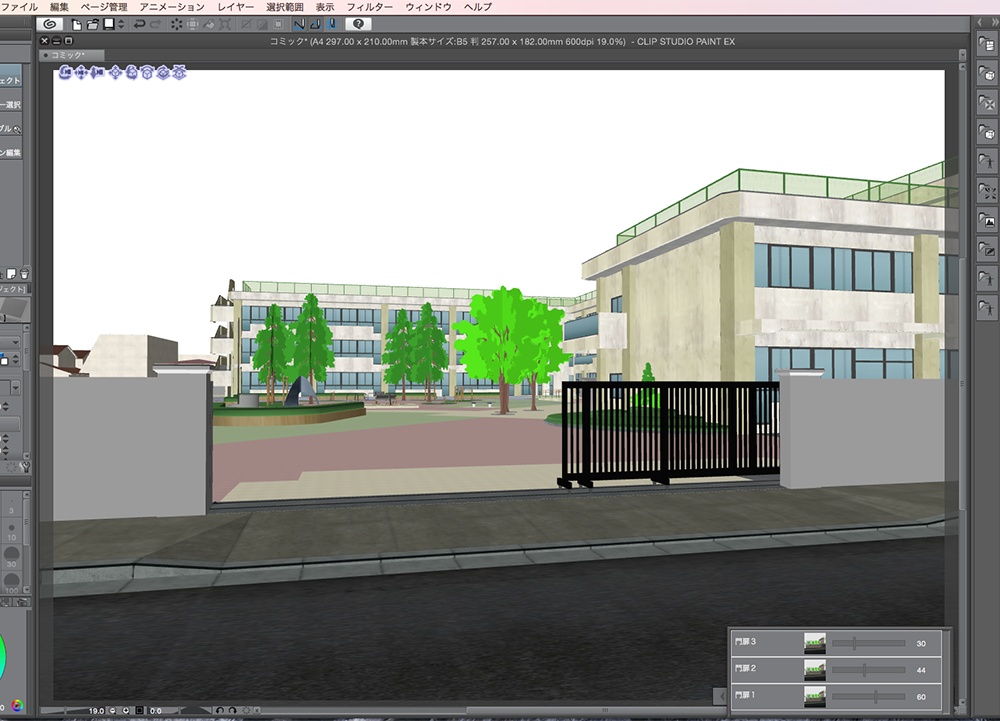
Task: Click the 門扉1 thumbnail
Action: point(814,697)
